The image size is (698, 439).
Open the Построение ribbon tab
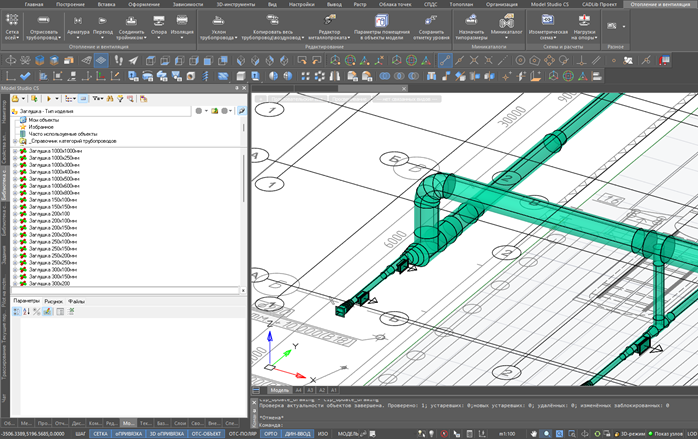click(70, 4)
